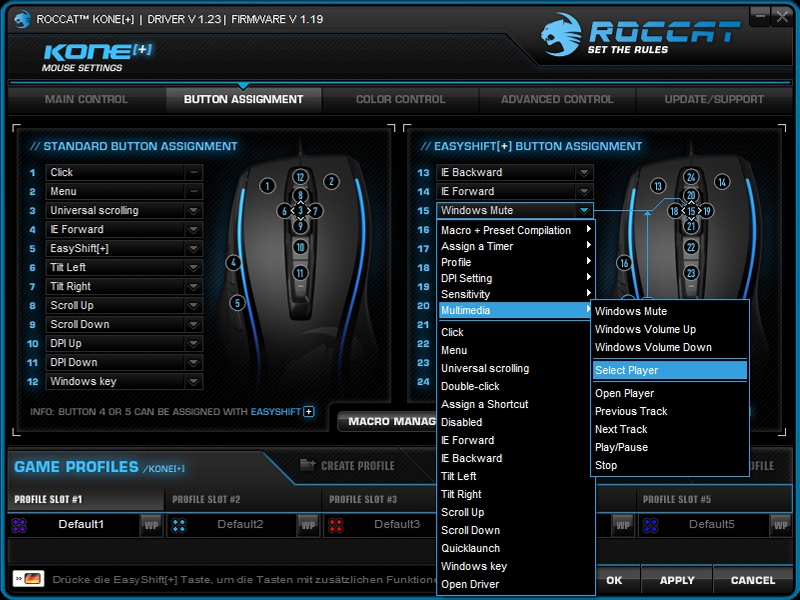
Task: Click marker 16 on EasyShift mouse diagram
Action: tap(624, 263)
